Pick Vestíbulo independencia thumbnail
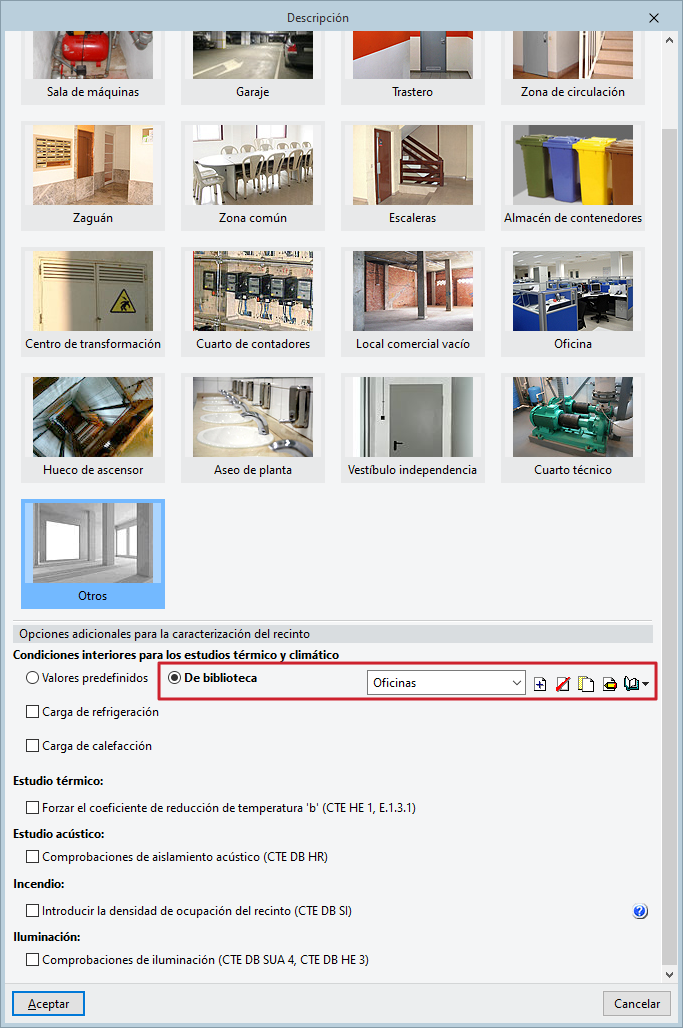 tap(413, 427)
